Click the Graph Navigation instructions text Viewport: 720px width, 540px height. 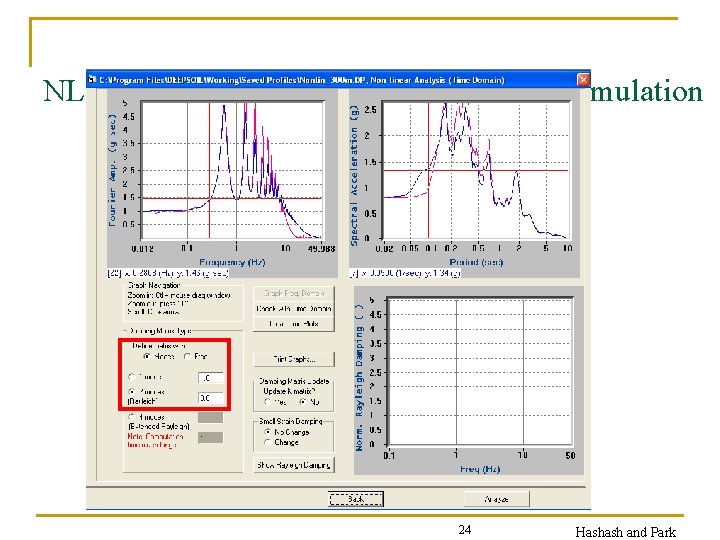tap(179, 303)
